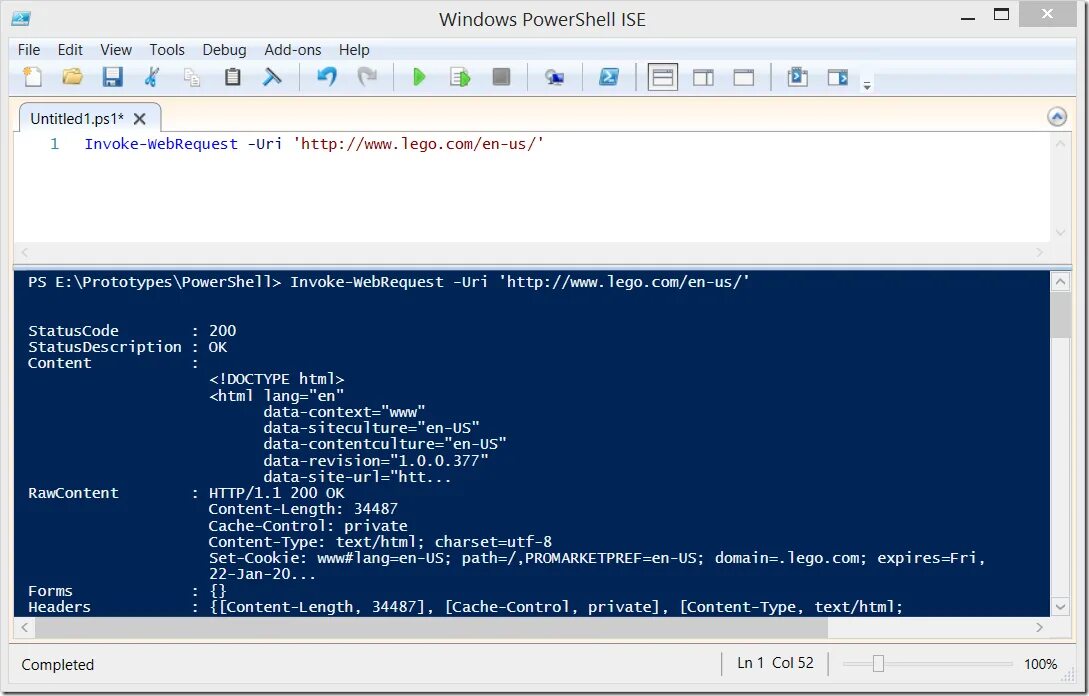
Task: Save the script with floppy icon
Action: coord(113,76)
